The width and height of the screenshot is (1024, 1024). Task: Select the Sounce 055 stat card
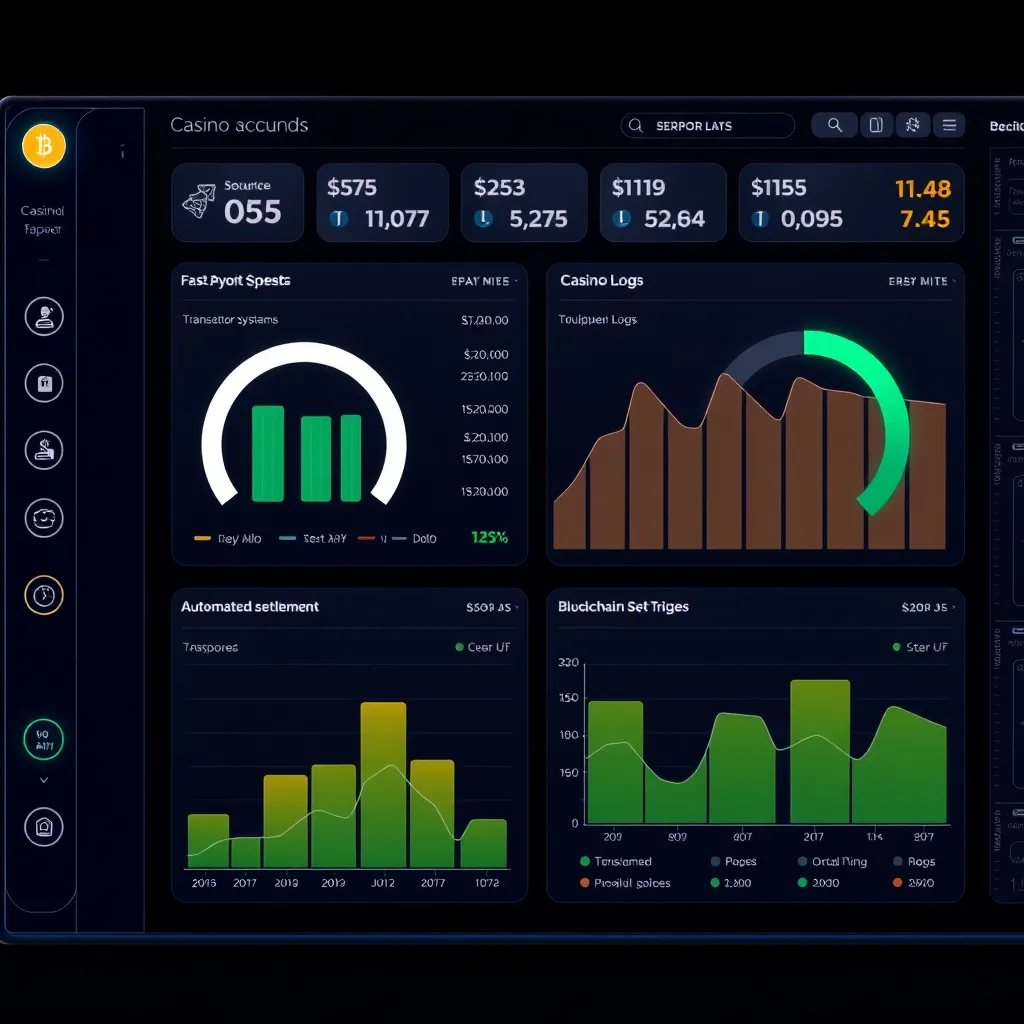(237, 203)
